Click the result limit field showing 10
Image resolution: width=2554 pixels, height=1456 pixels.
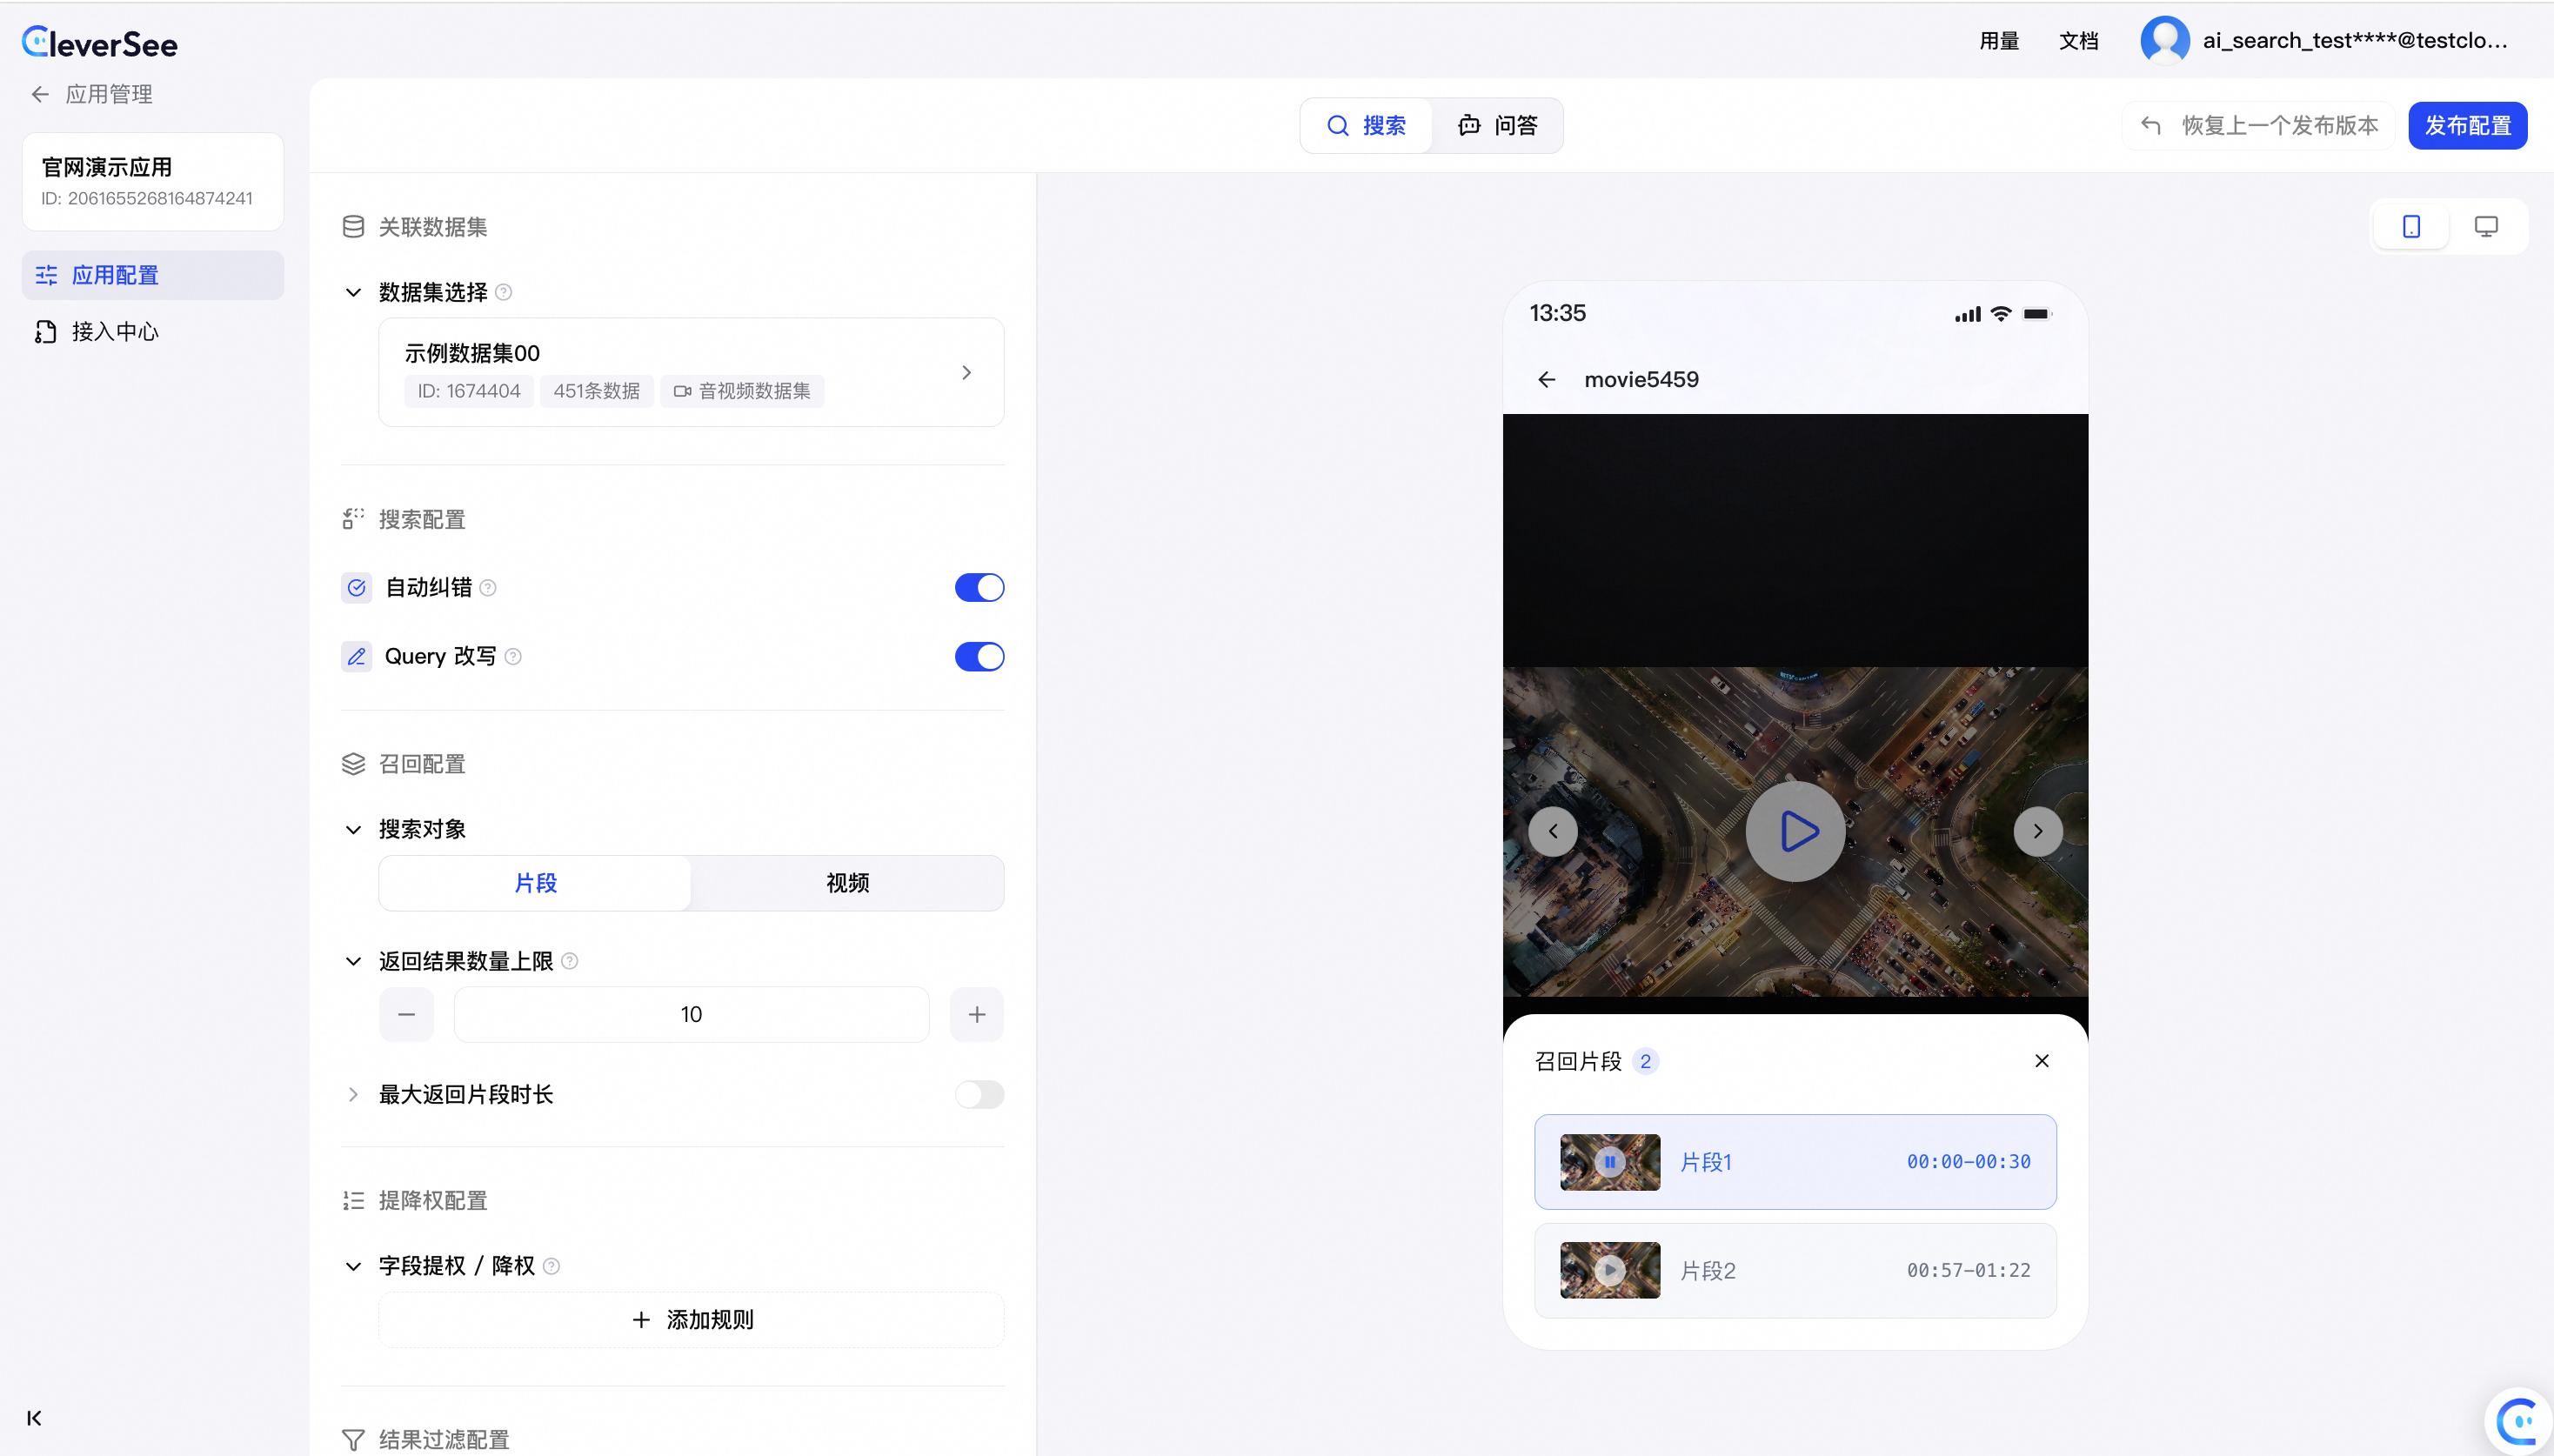[x=691, y=1014]
